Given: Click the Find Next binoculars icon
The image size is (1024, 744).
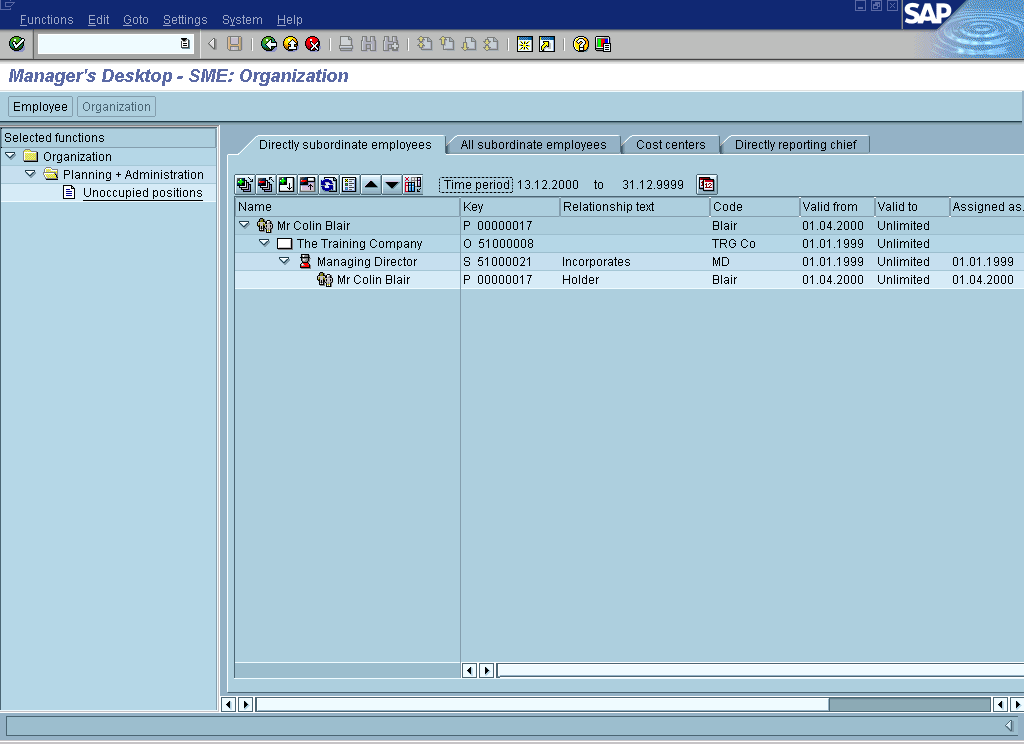Looking at the screenshot, I should 391,44.
